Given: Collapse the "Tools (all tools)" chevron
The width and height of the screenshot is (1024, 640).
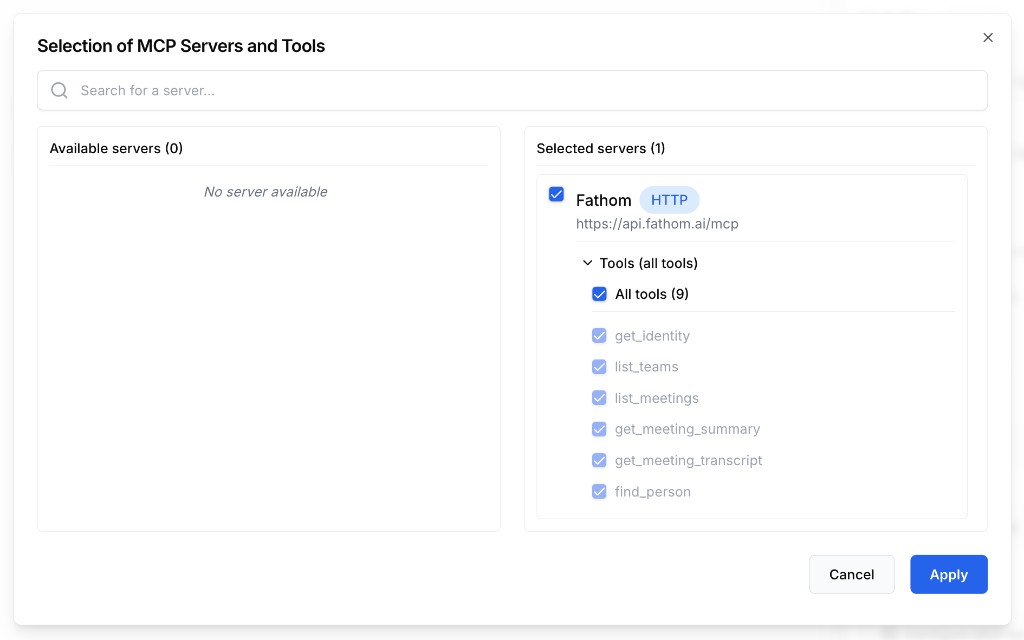Looking at the screenshot, I should (x=587, y=263).
